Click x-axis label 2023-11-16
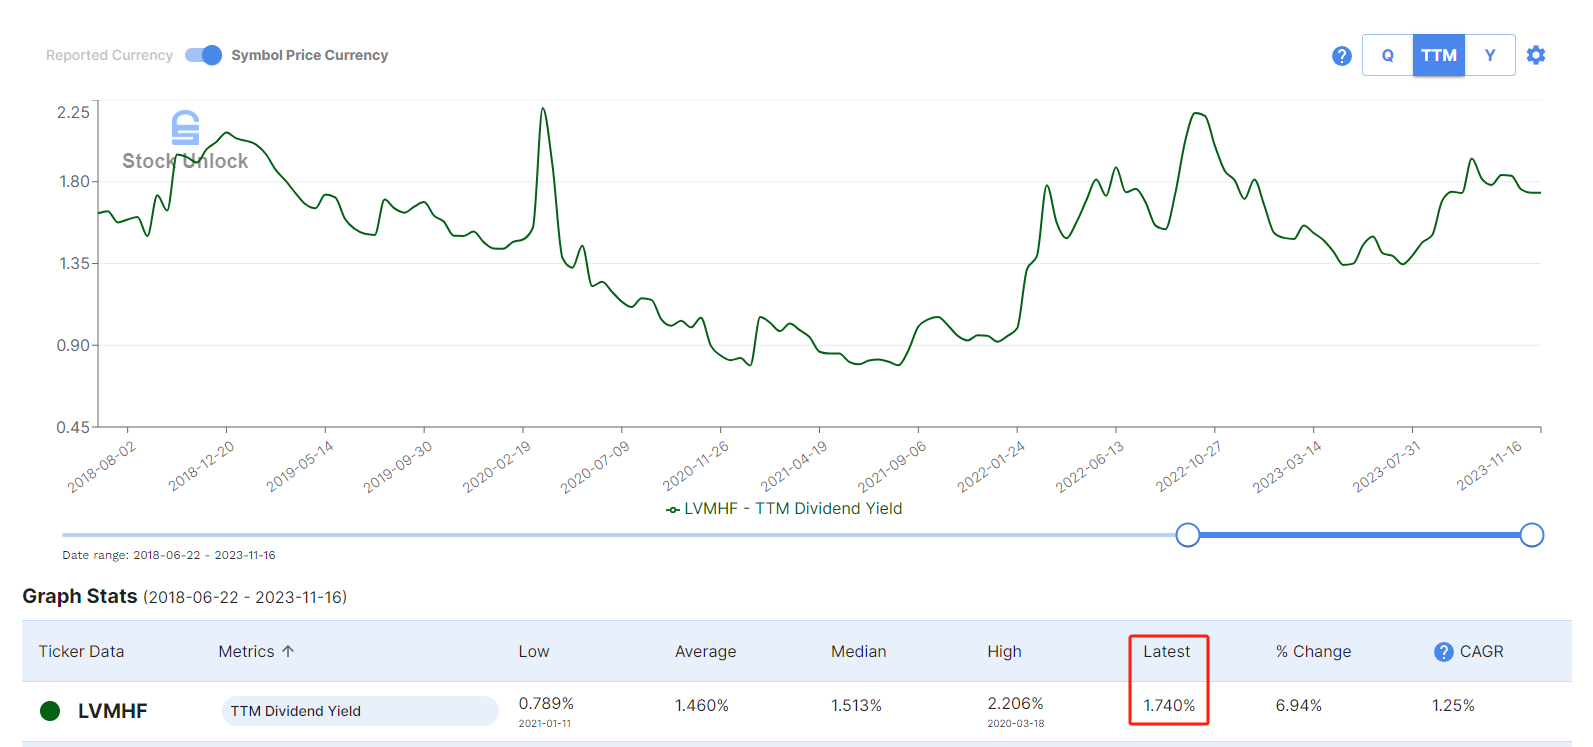The image size is (1593, 747). [x=1488, y=466]
